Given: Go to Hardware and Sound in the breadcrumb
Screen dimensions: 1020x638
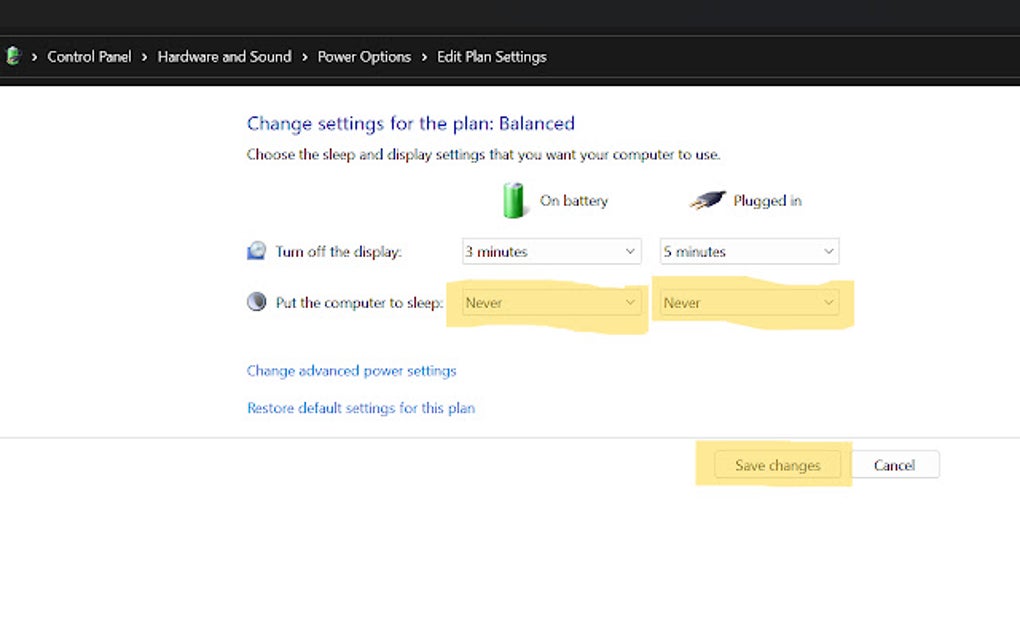Looking at the screenshot, I should [x=224, y=57].
